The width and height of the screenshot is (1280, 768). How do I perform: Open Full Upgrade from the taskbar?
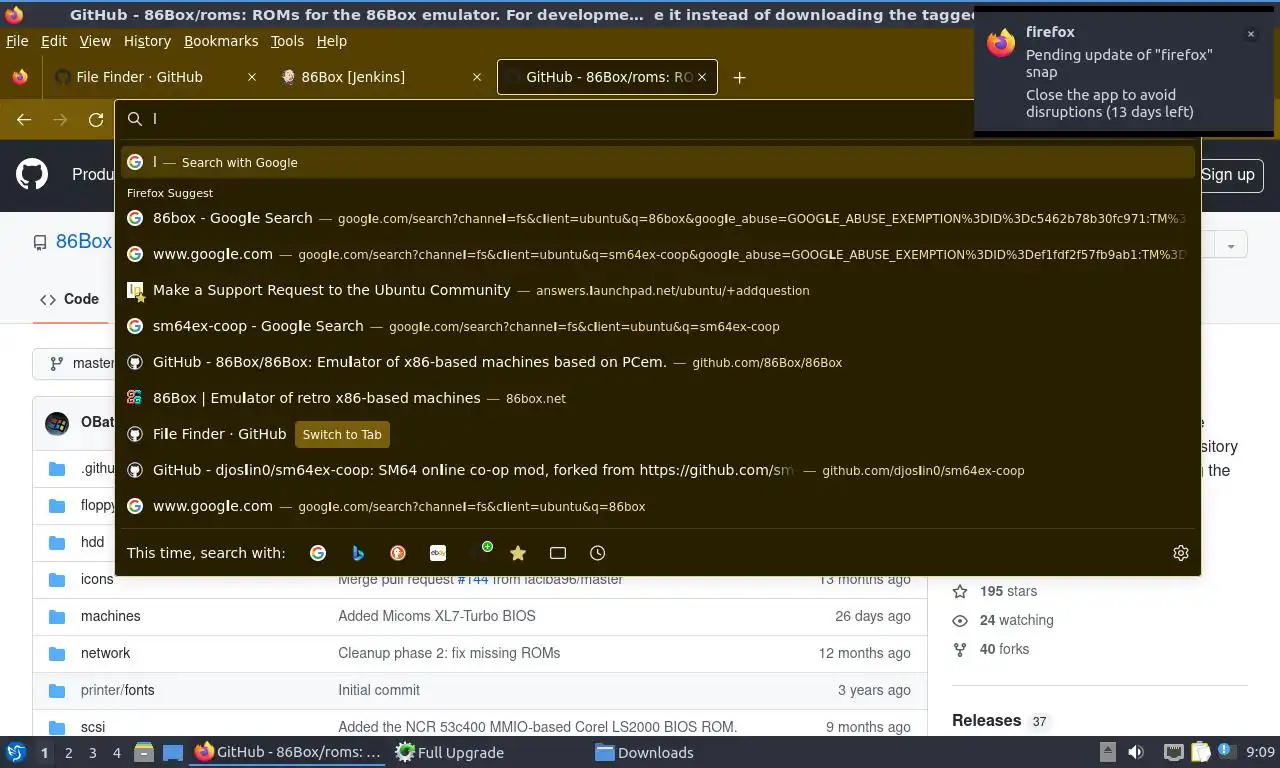point(450,752)
